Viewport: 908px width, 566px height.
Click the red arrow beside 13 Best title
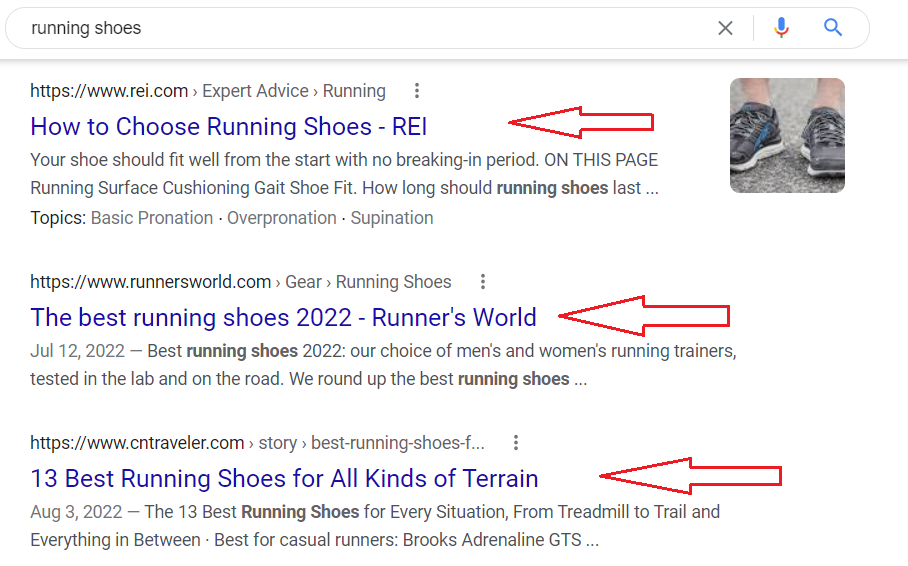click(690, 476)
